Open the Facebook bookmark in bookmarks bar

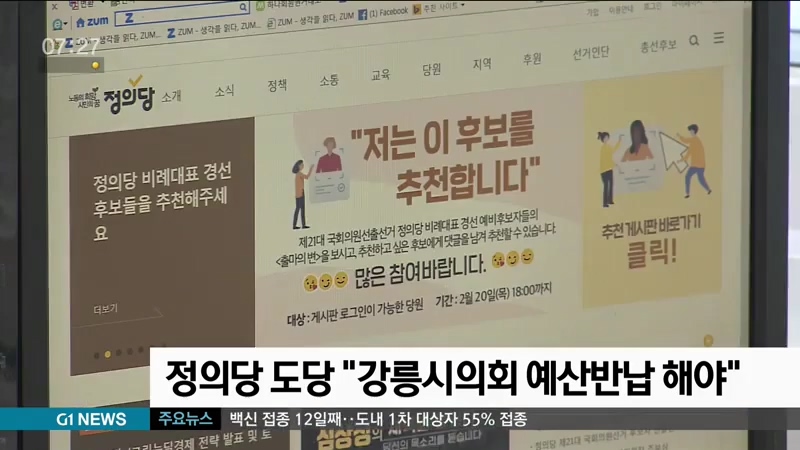tap(387, 12)
